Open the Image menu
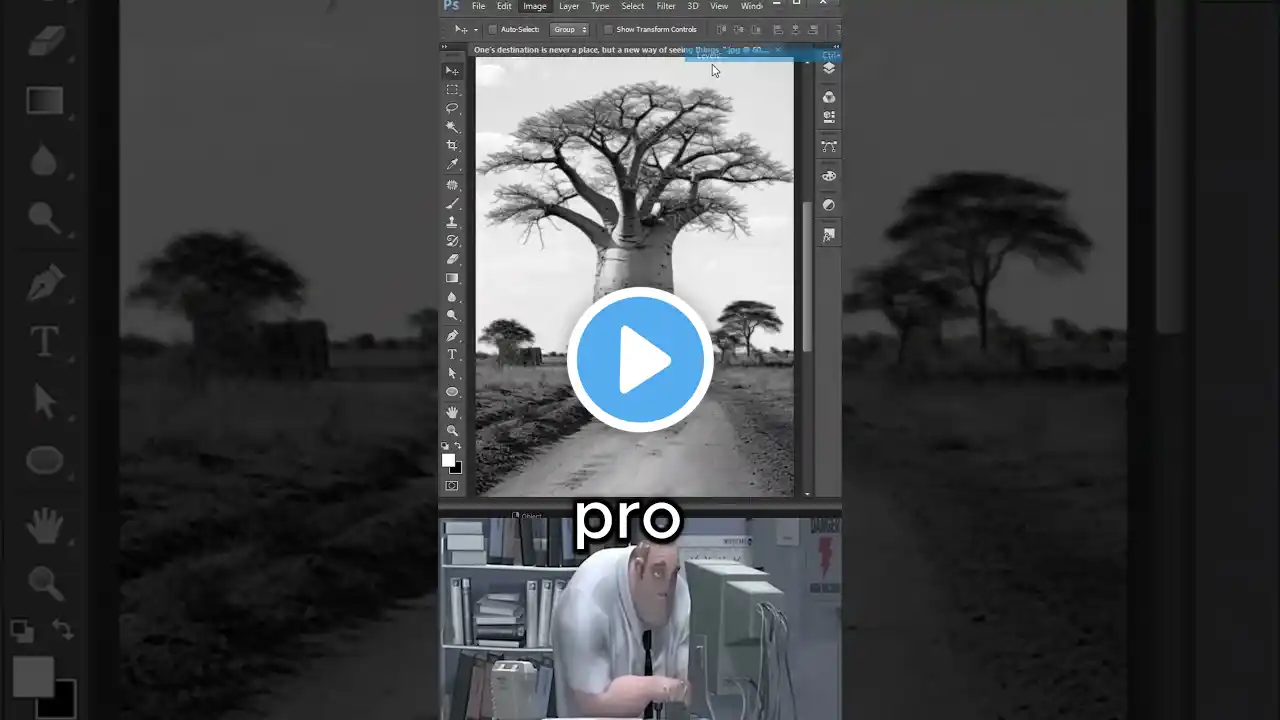The height and width of the screenshot is (720, 1280). tap(535, 6)
